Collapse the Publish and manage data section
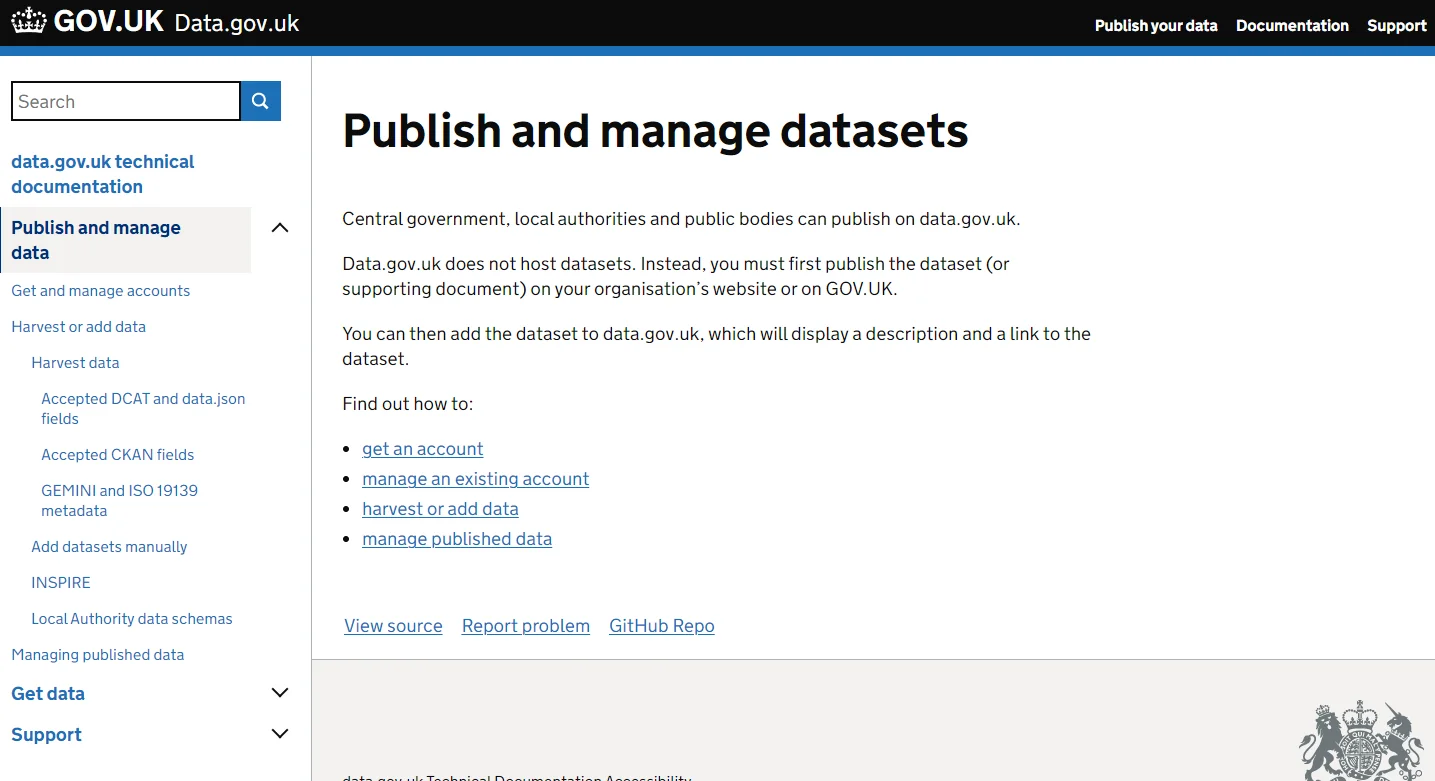The width and height of the screenshot is (1435, 781). tap(280, 228)
